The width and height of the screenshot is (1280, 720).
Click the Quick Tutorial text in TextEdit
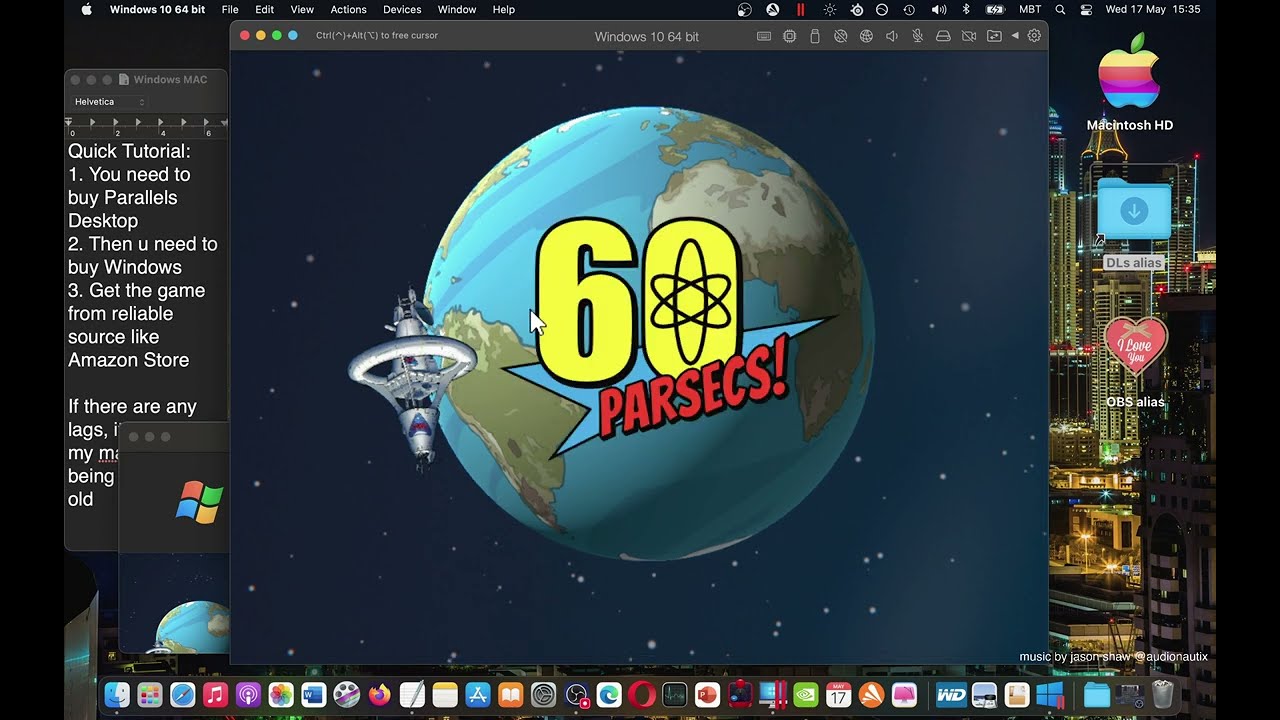point(129,151)
